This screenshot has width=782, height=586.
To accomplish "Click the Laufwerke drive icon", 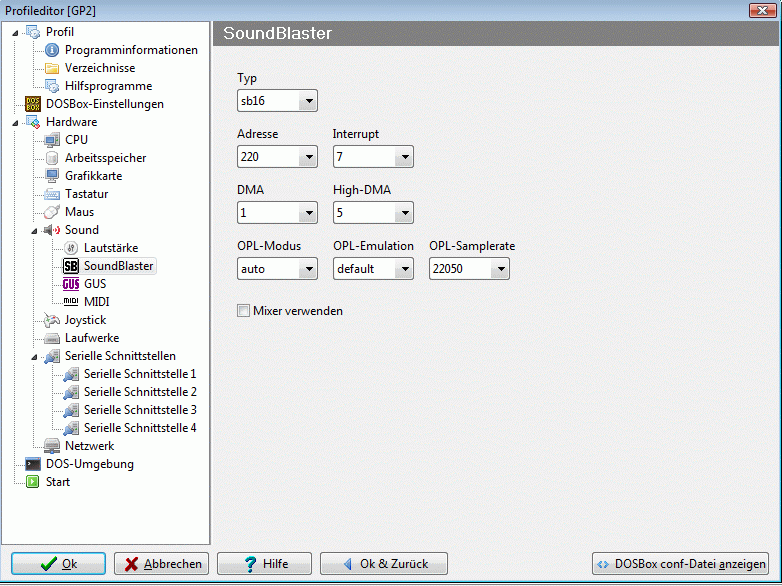I will tap(52, 338).
